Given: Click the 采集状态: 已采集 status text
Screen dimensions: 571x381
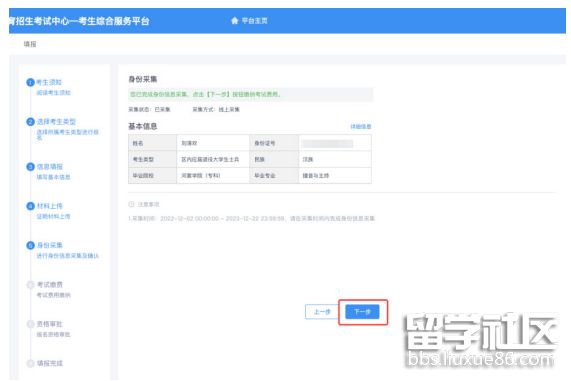Looking at the screenshot, I should point(149,109).
